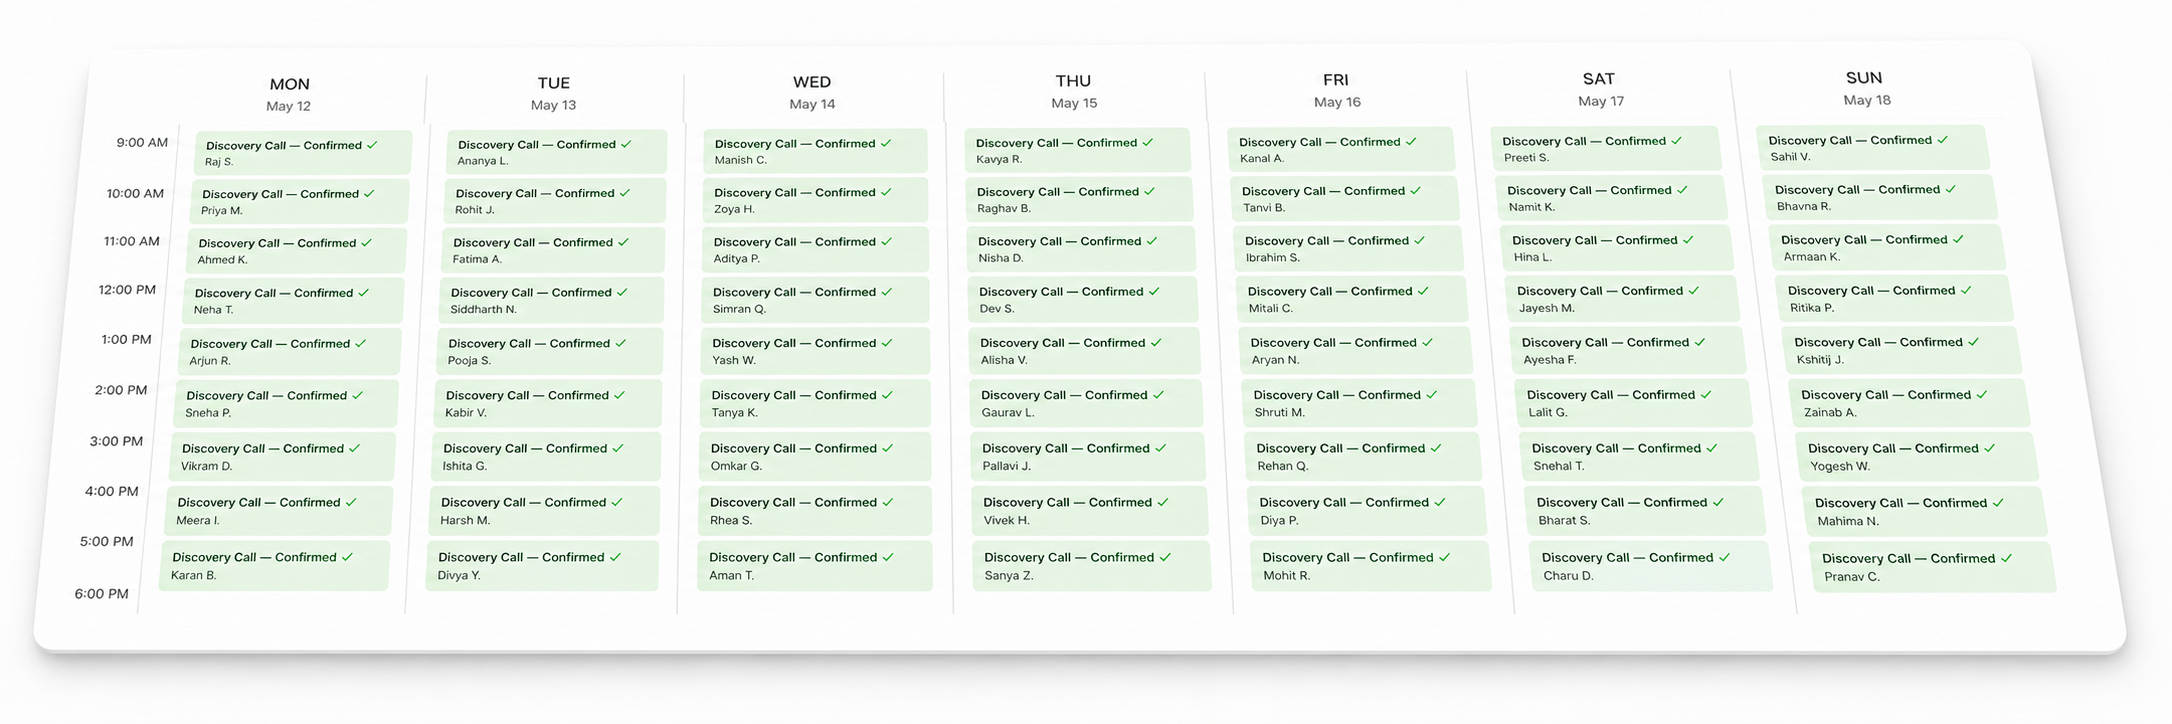The image size is (2172, 724).
Task: Click the confirmed checkmark for Dev S.
Action: [x=1154, y=292]
